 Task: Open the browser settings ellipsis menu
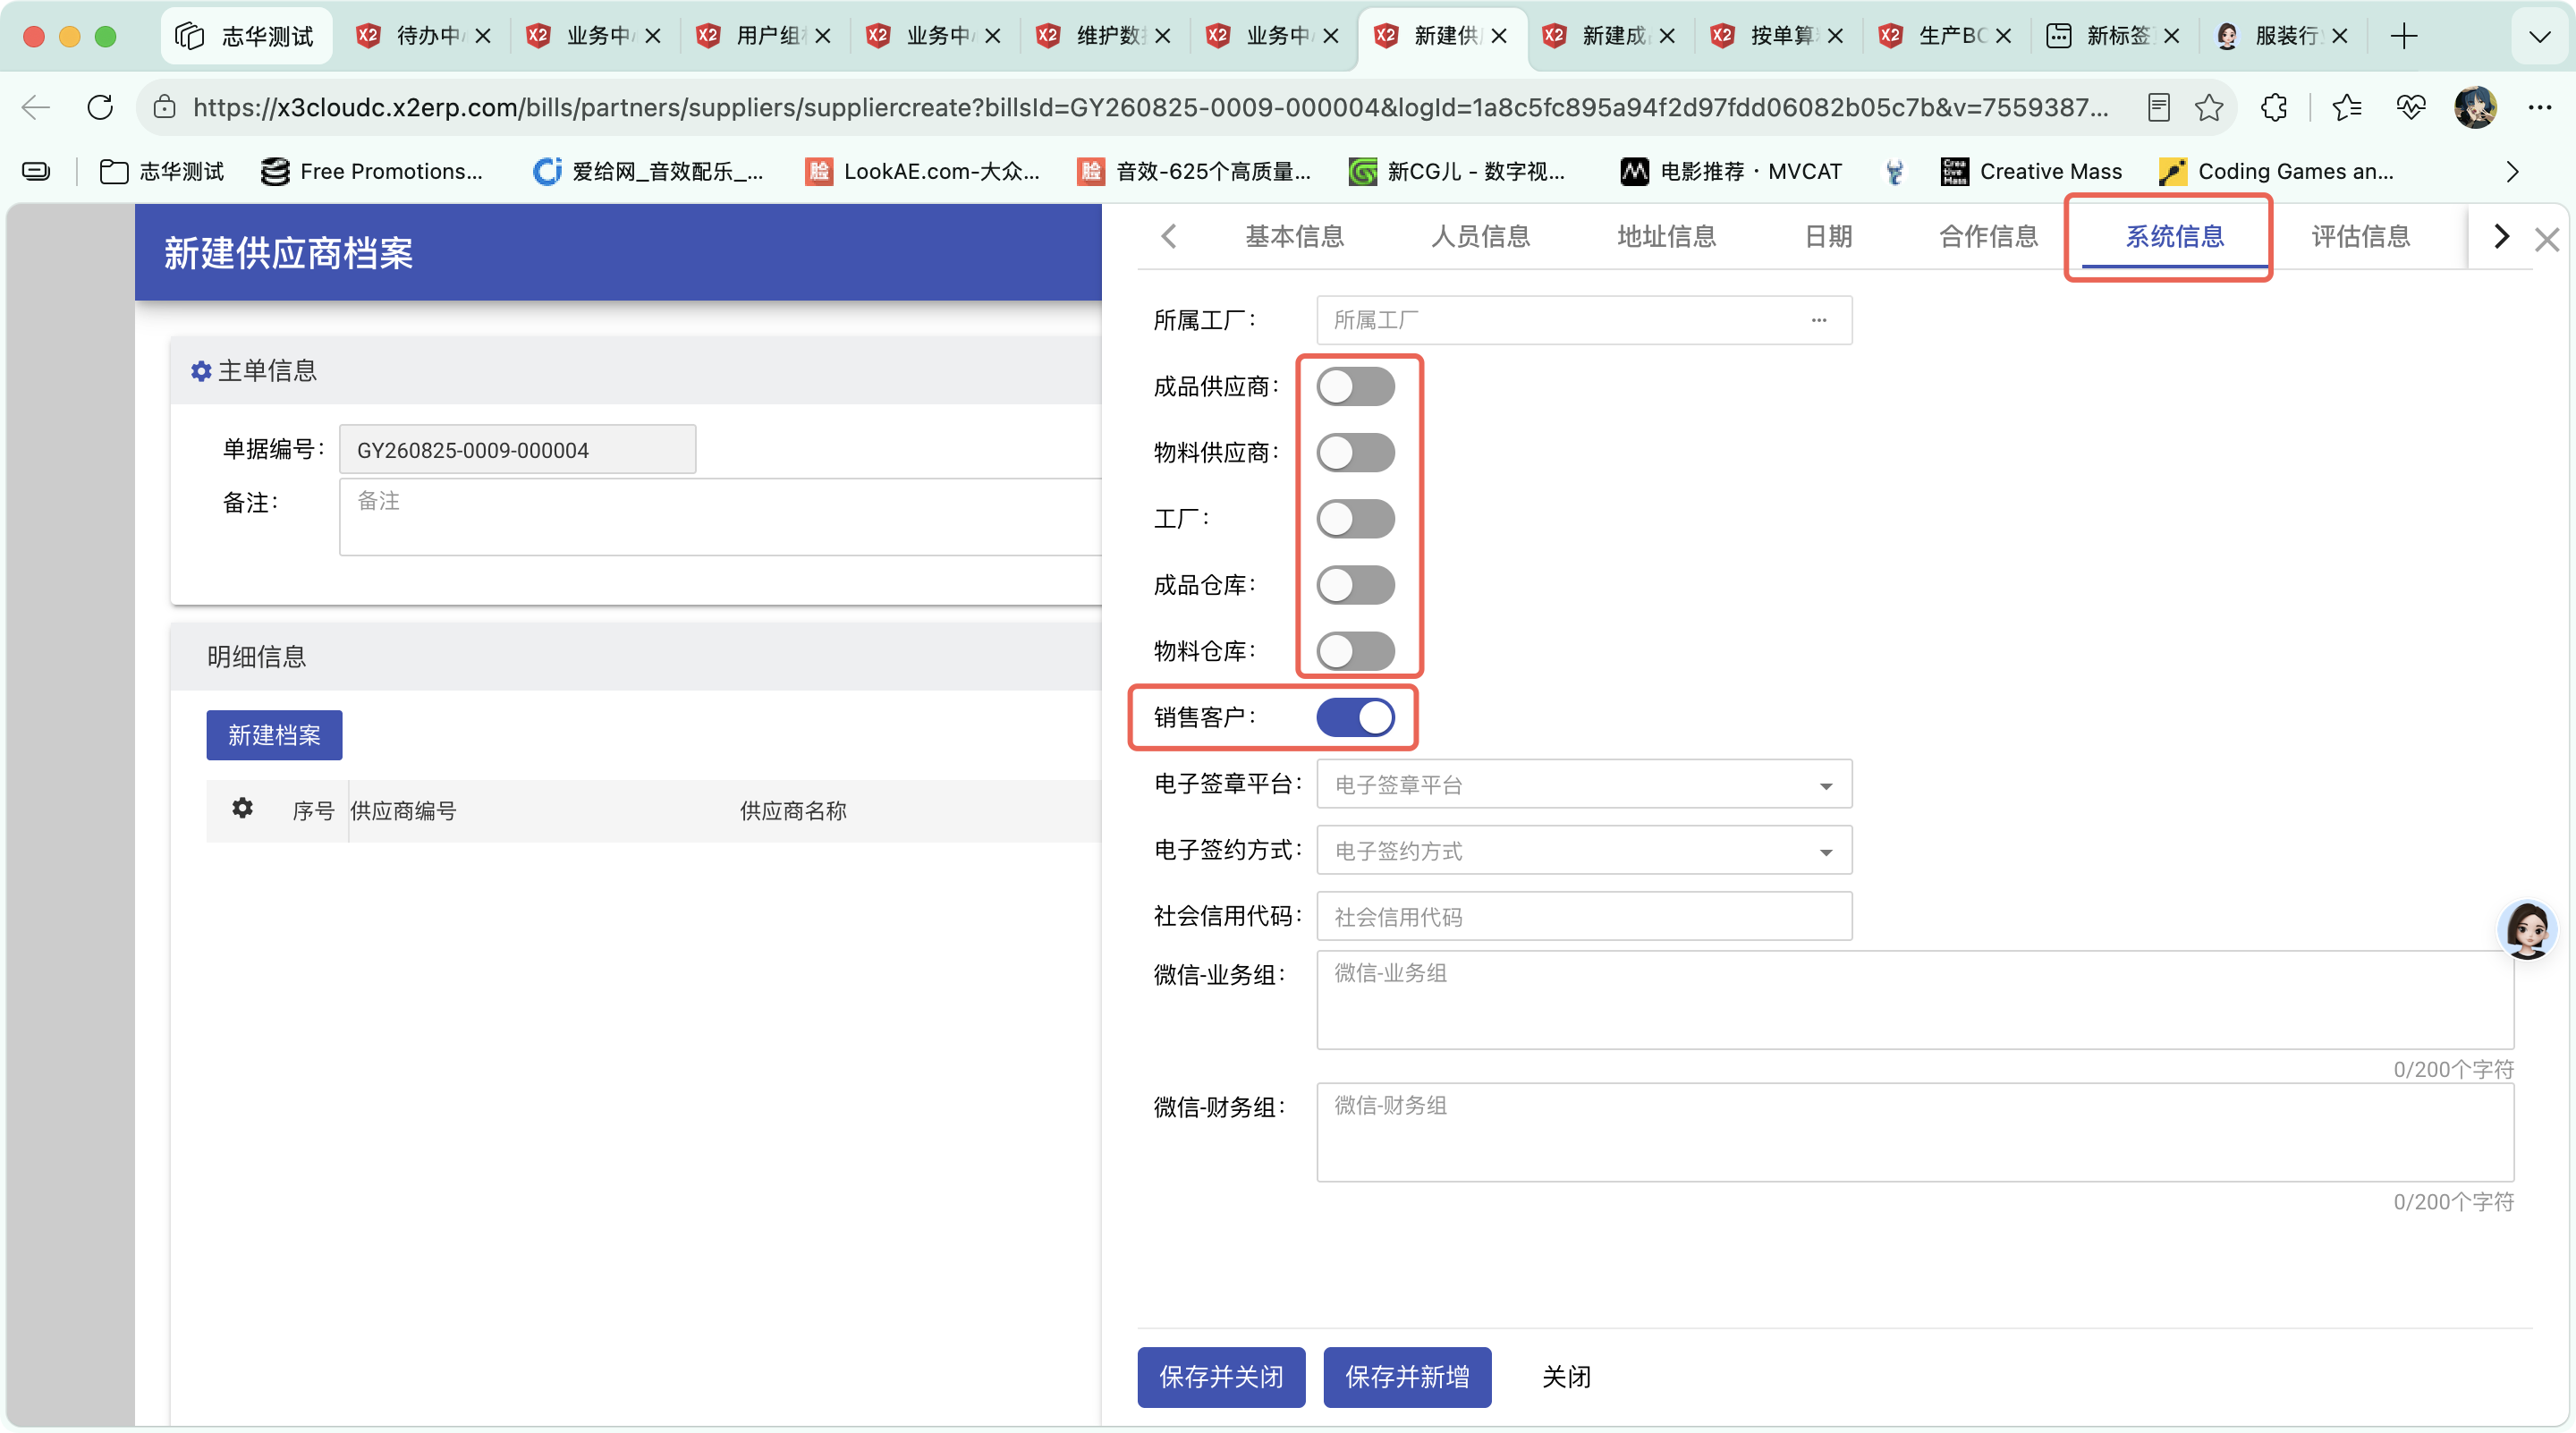point(2539,107)
